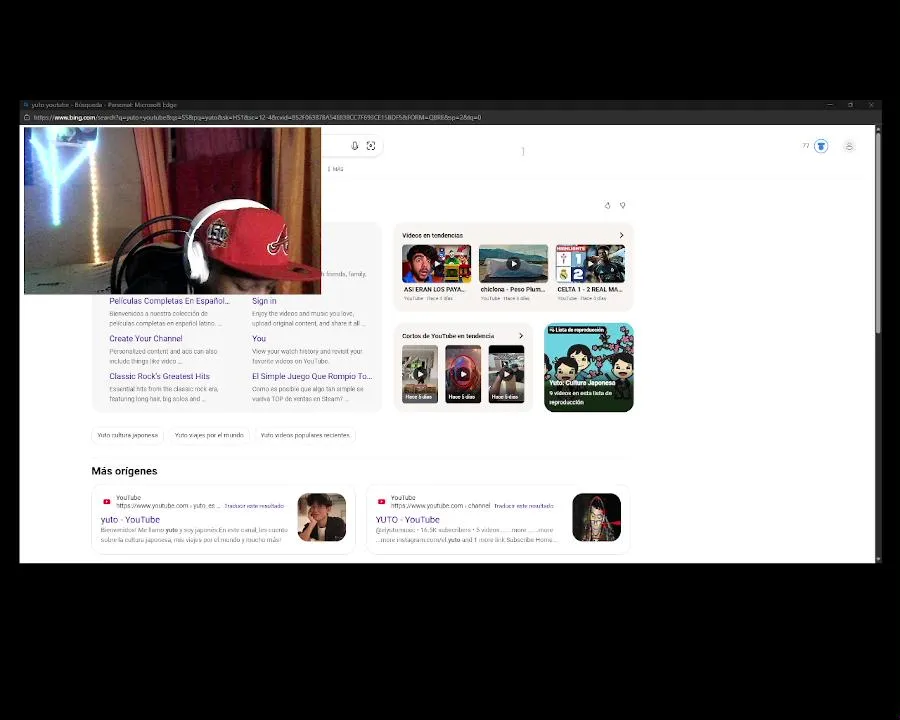Play the third trending YouTube short
900x720 pixels.
click(x=506, y=374)
